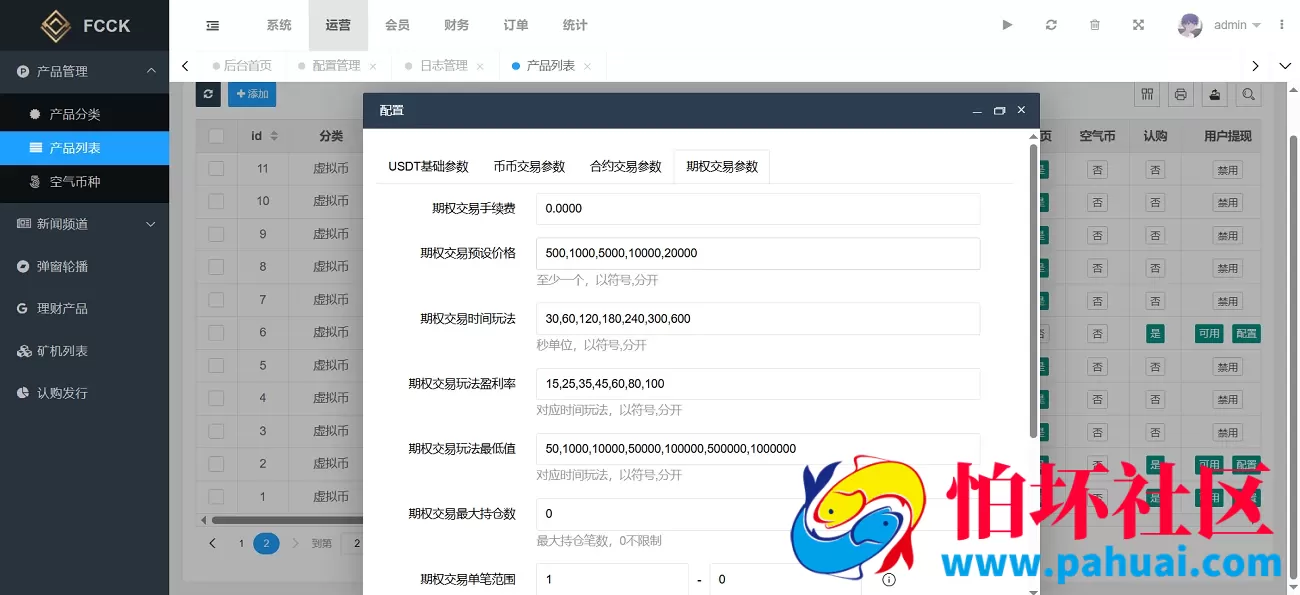1300x595 pixels.
Task: Close the 日志管理 page tab
Action: 480,66
